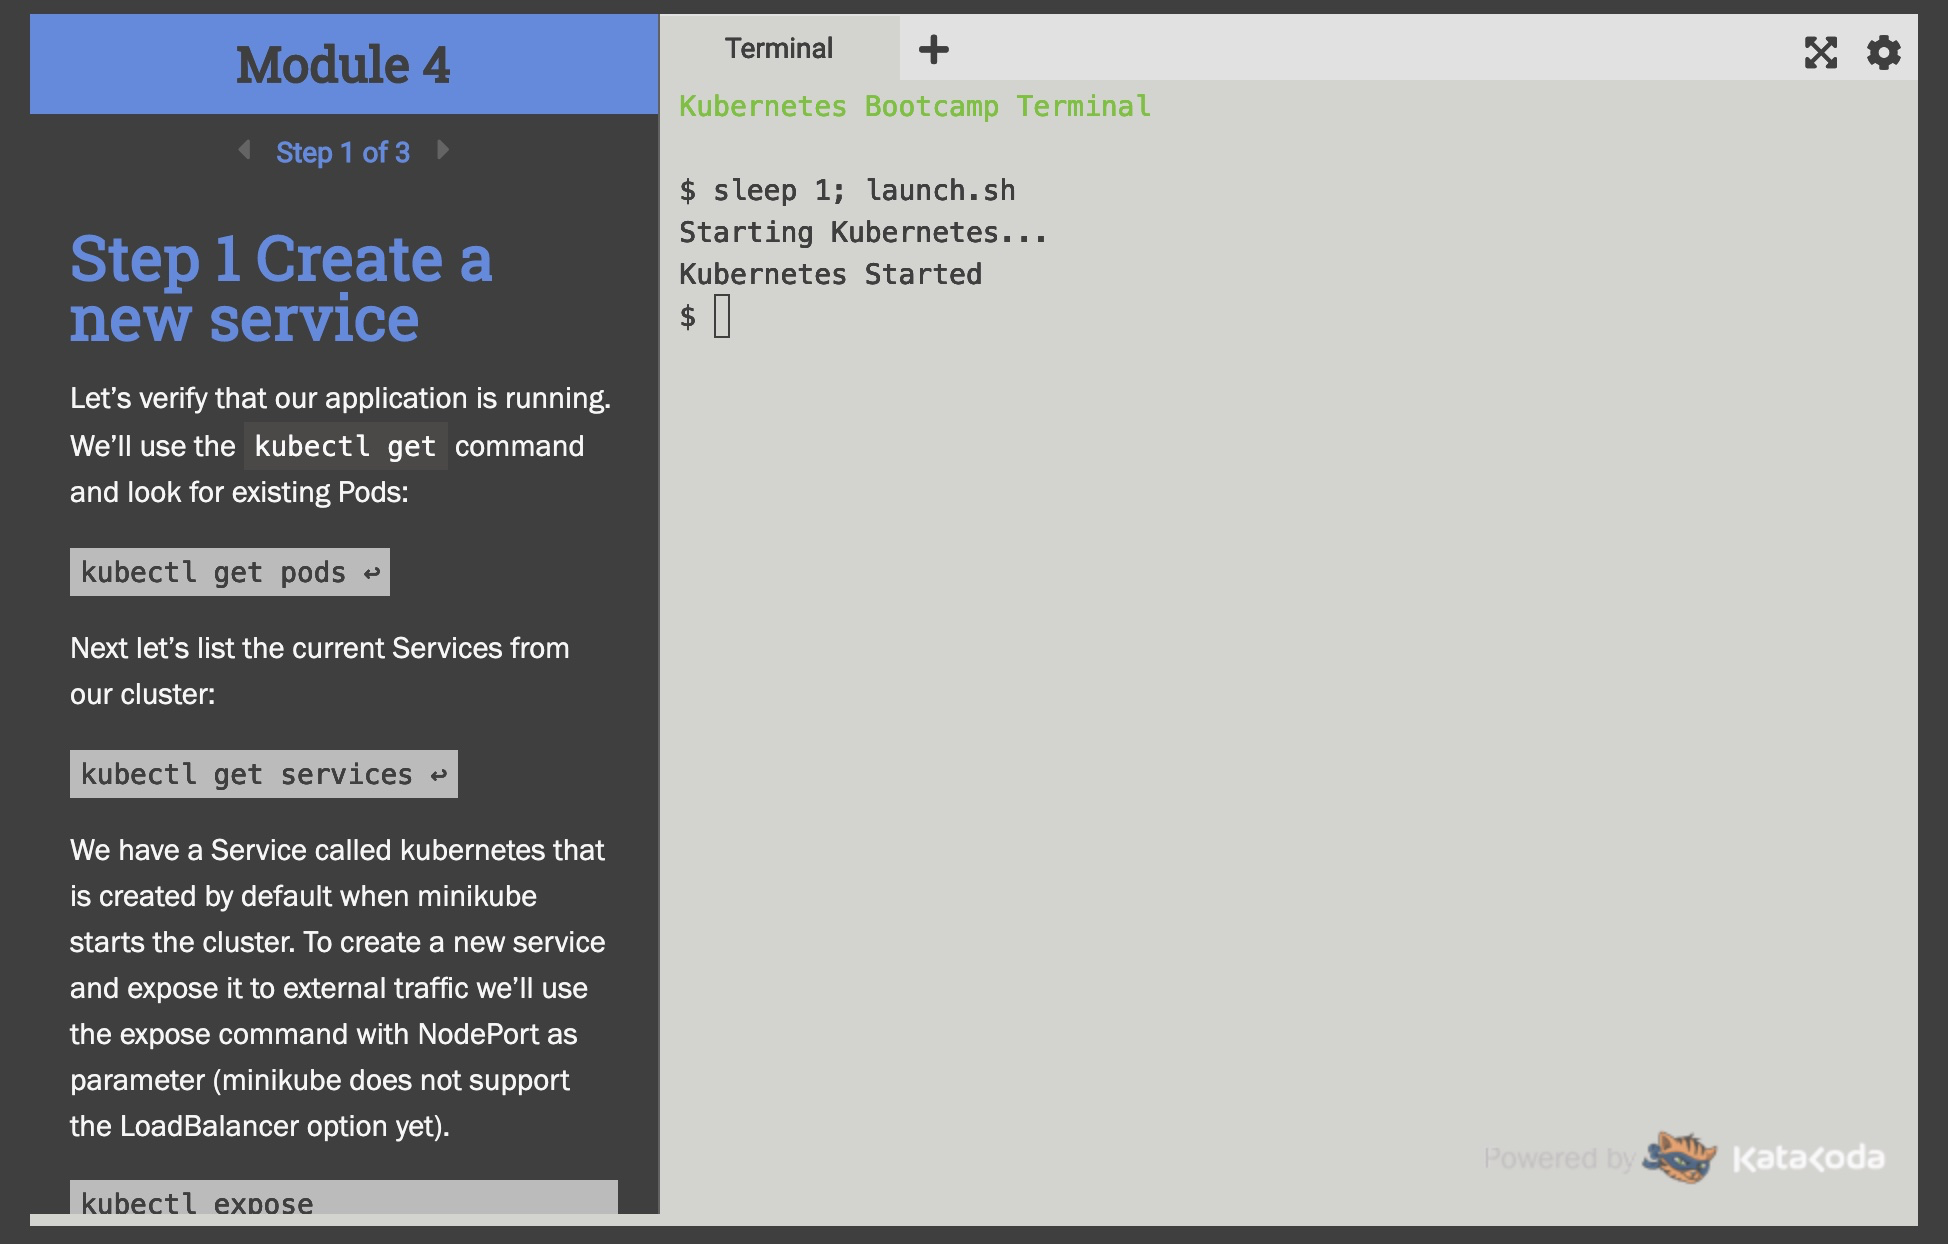Click the Katacoda cat logo
Screen dimensions: 1948x1244
pyautogui.click(x=1682, y=1158)
